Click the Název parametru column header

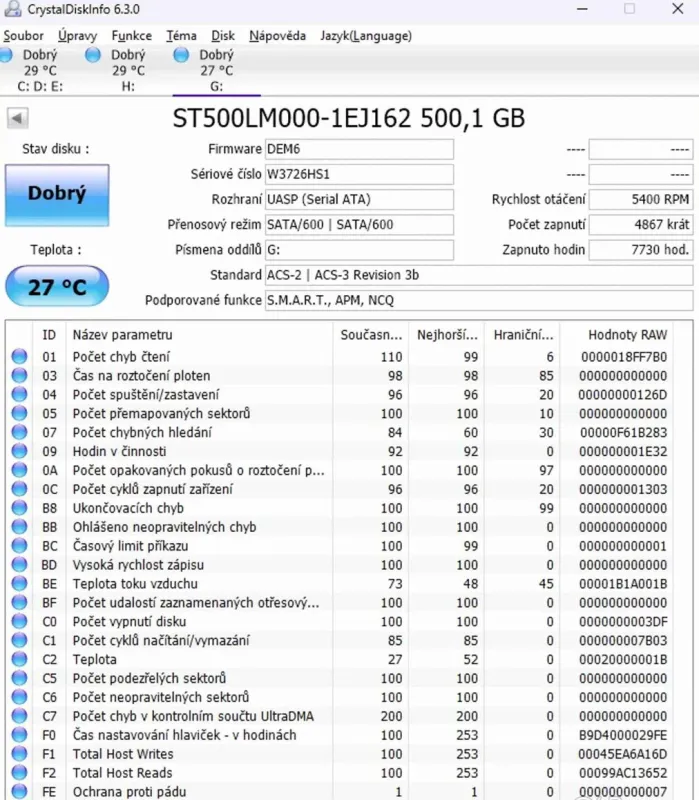coord(123,334)
